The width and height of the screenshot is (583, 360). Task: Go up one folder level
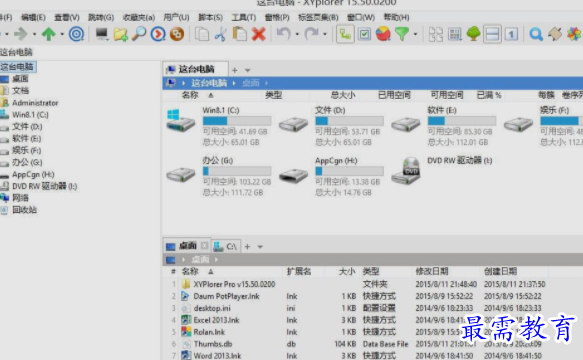[x=48, y=34]
